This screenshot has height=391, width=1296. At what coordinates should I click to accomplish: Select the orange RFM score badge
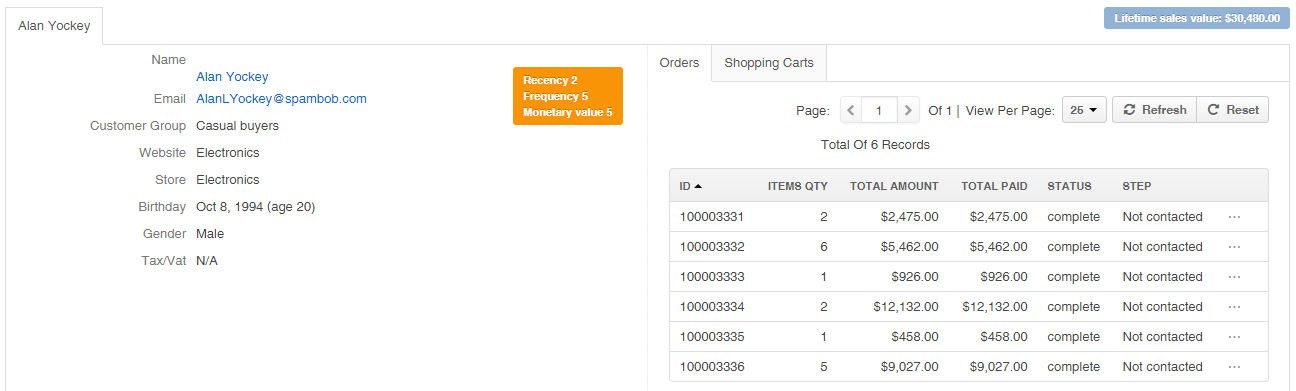pyautogui.click(x=568, y=96)
